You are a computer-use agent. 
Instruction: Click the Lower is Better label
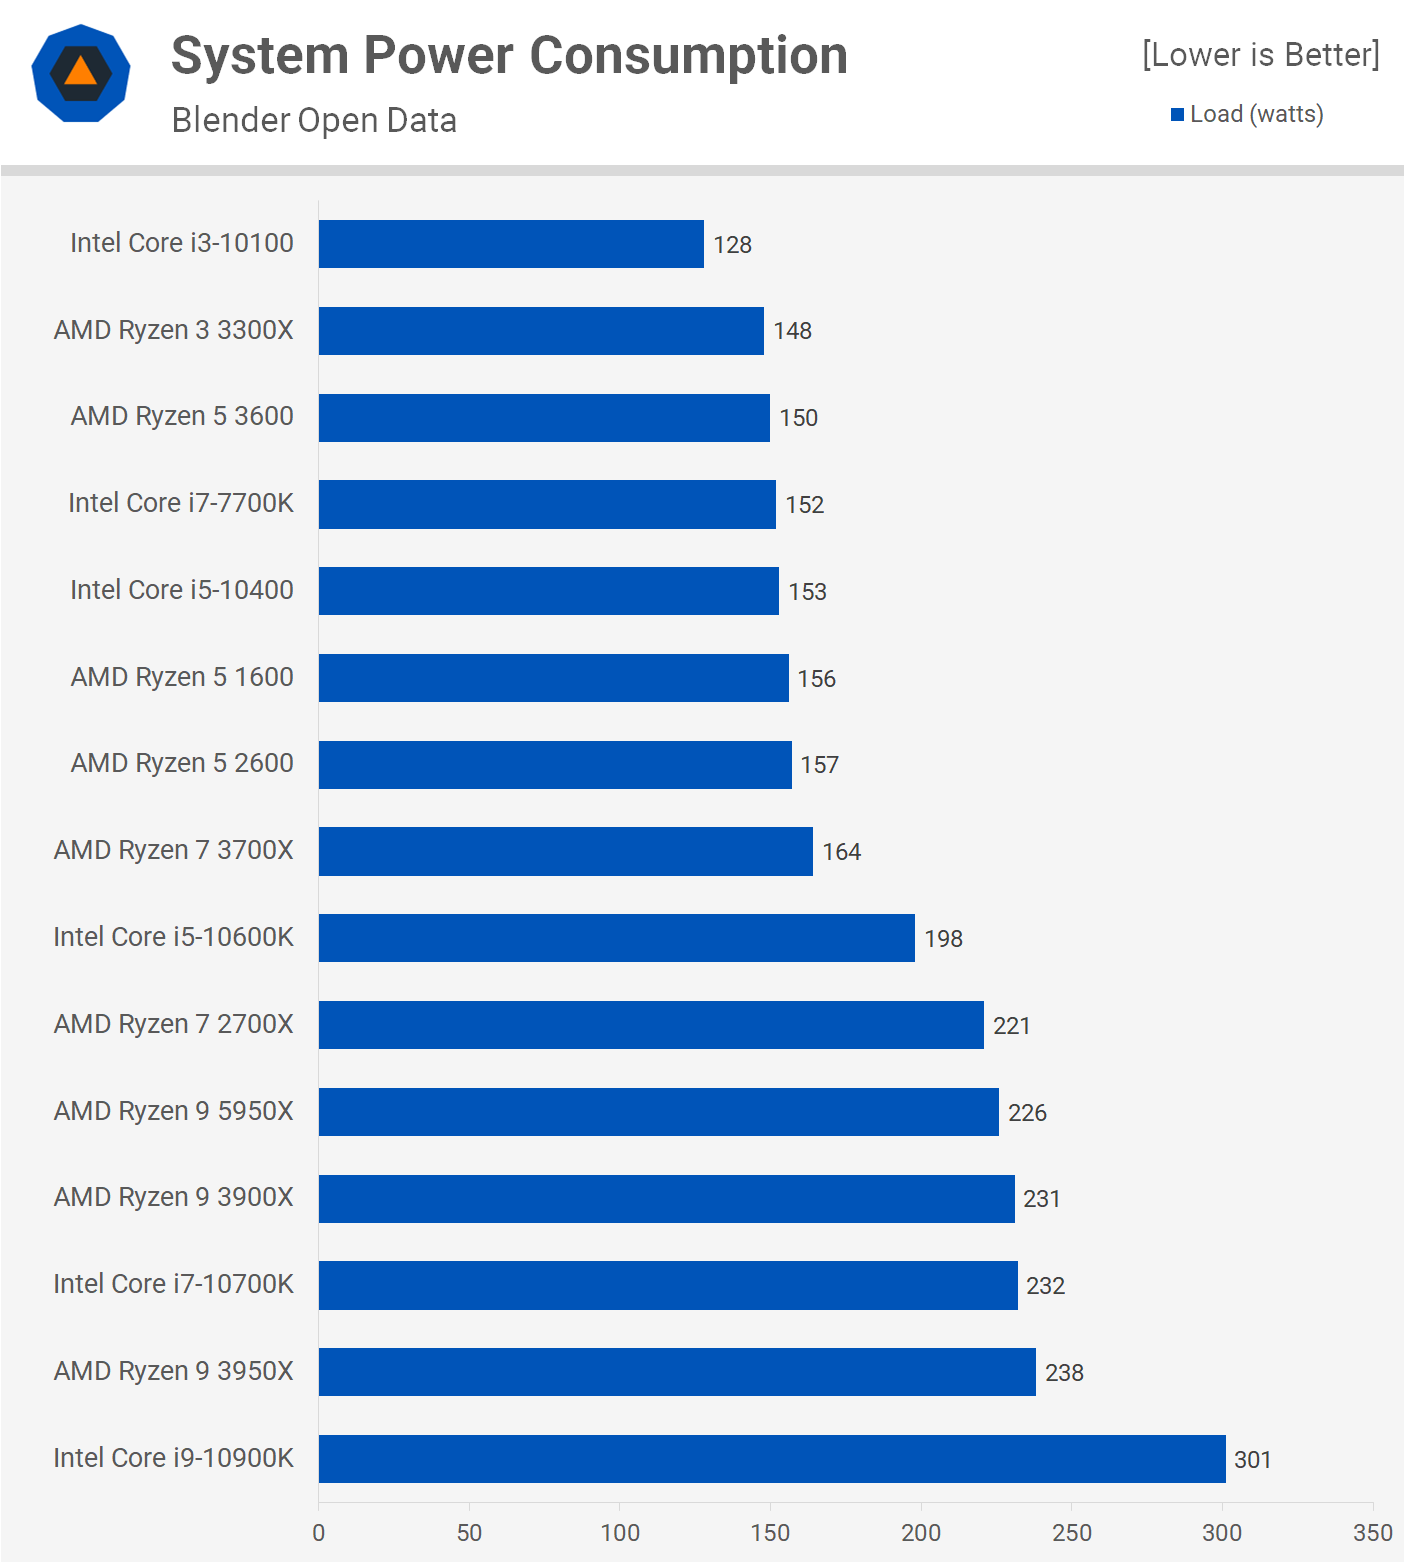tap(1260, 54)
